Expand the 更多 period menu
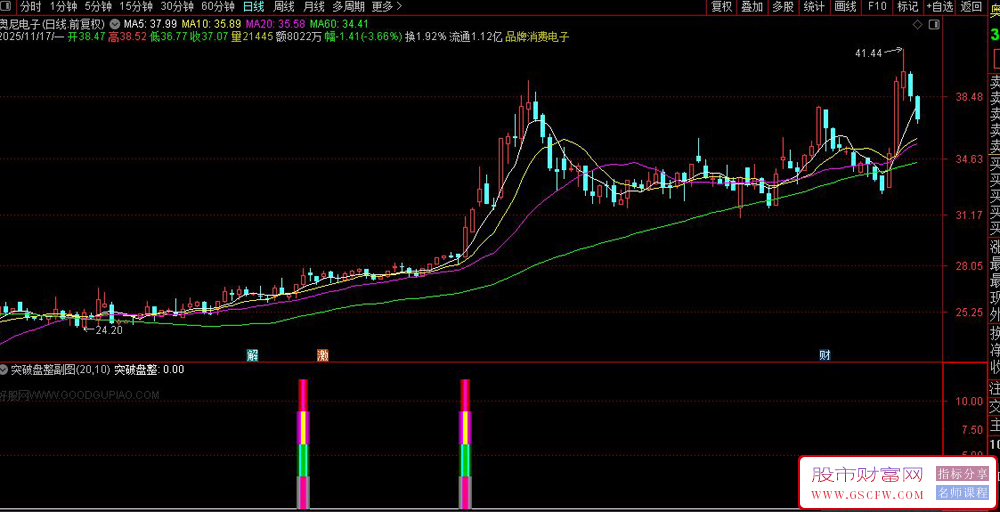Viewport: 1000px width, 512px height. (386, 7)
